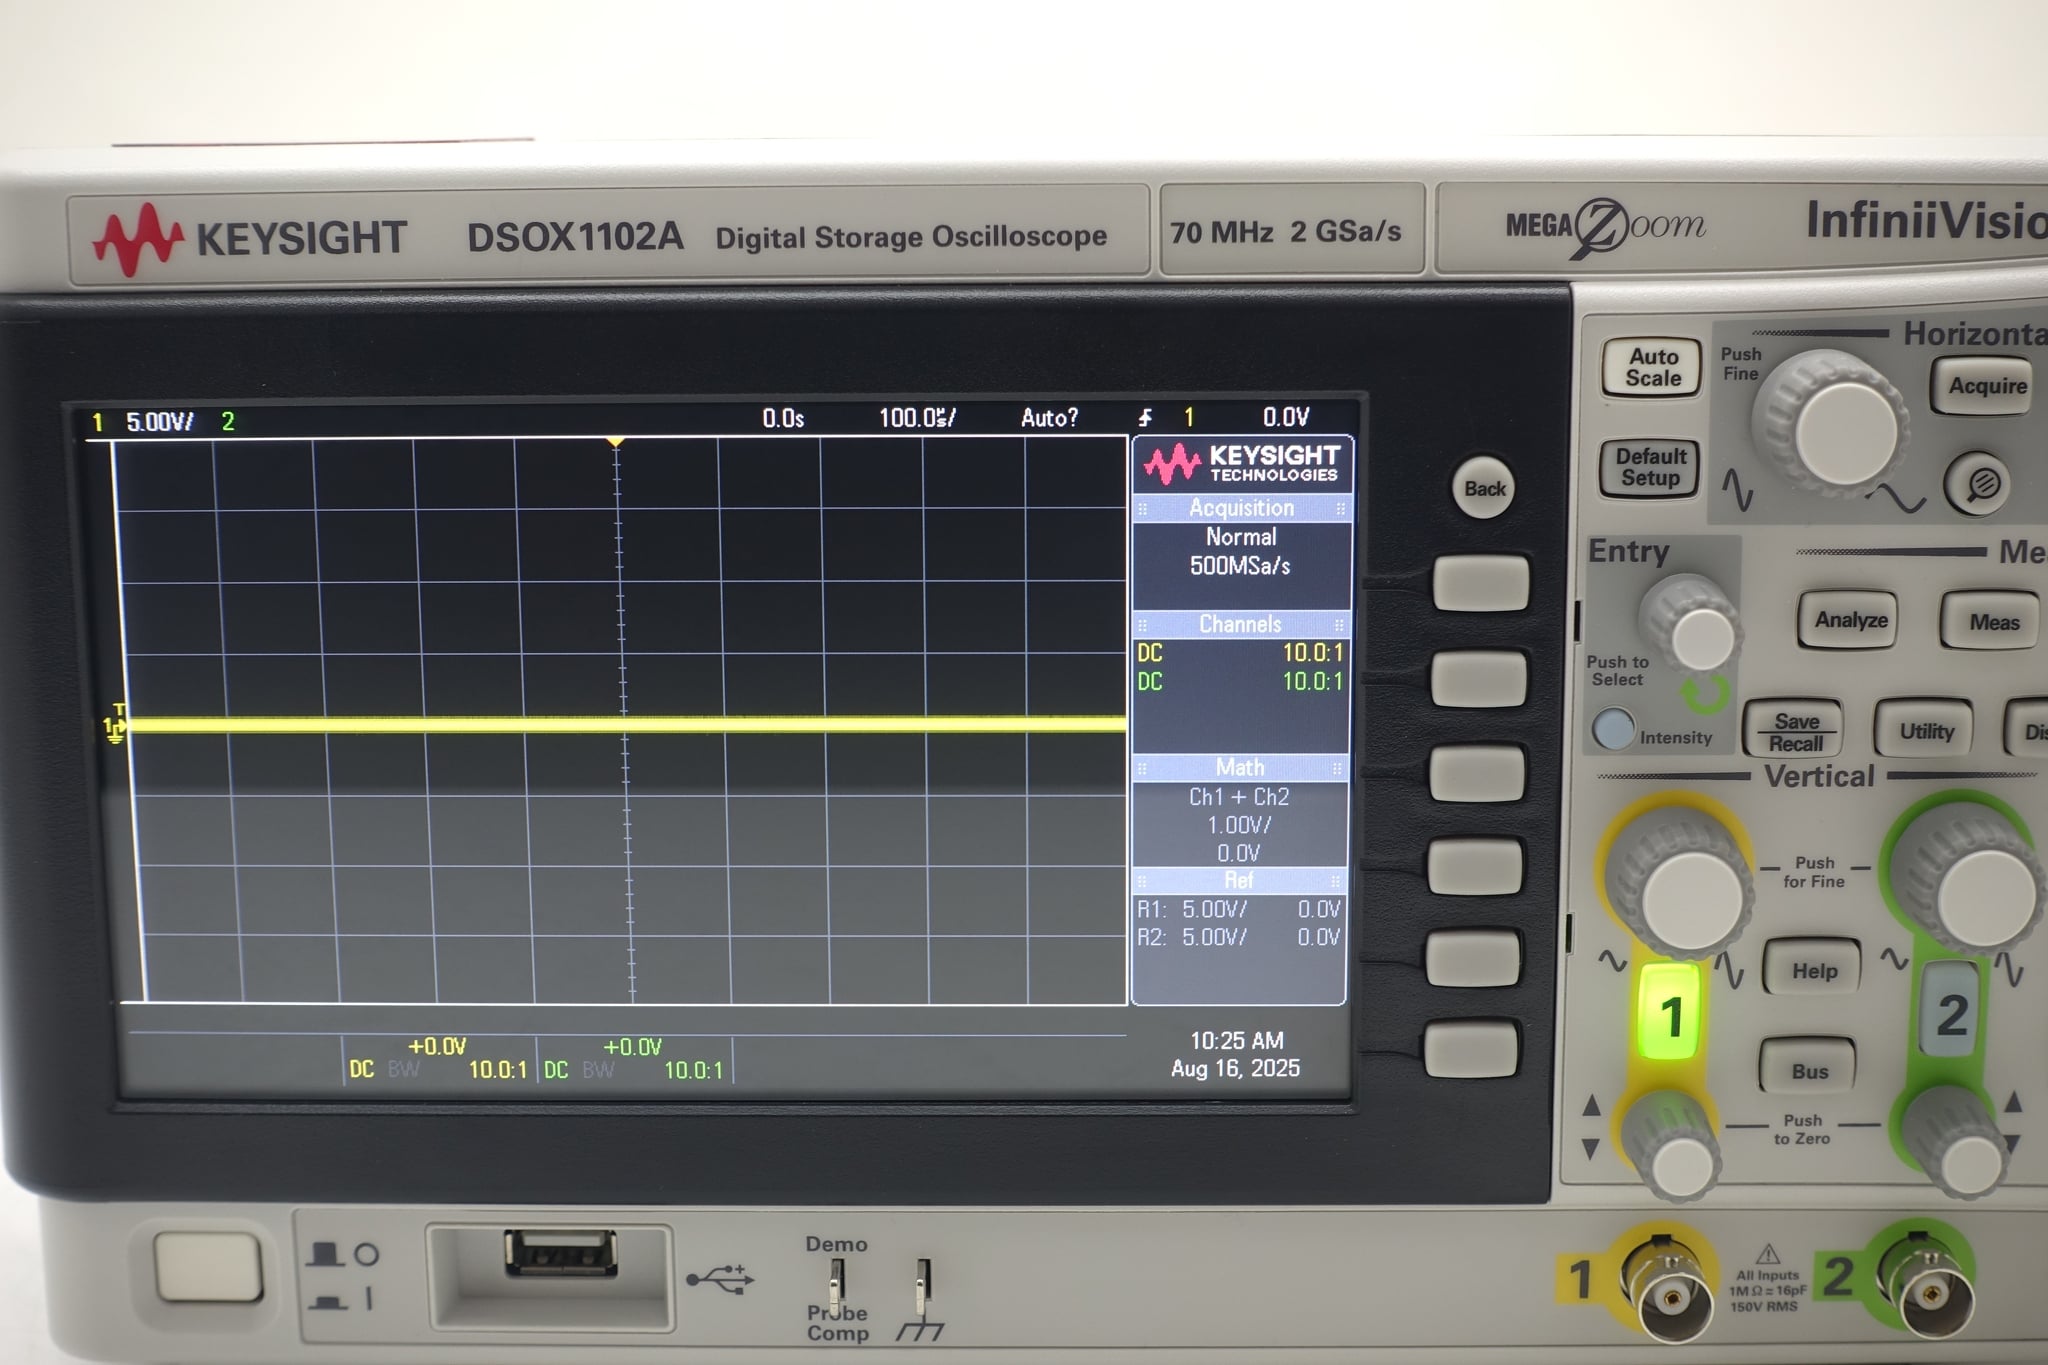The height and width of the screenshot is (1365, 2048).
Task: Touch the ground symbol terminal
Action: 924,1283
